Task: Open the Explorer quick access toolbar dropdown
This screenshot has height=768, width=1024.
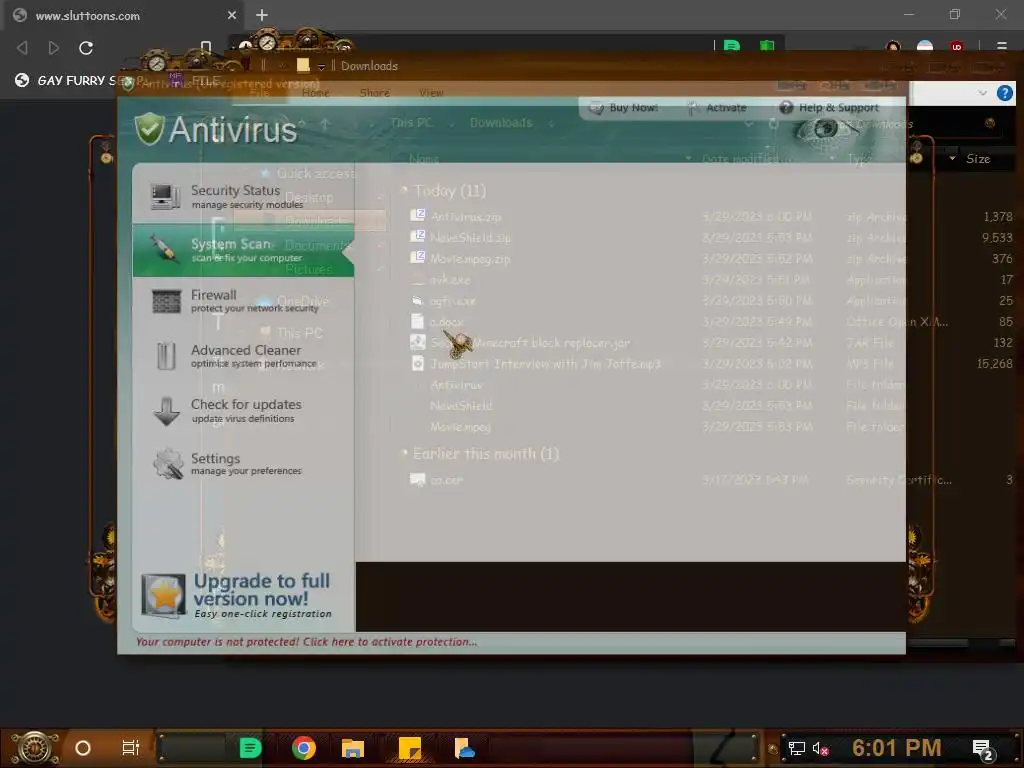Action: 321,67
